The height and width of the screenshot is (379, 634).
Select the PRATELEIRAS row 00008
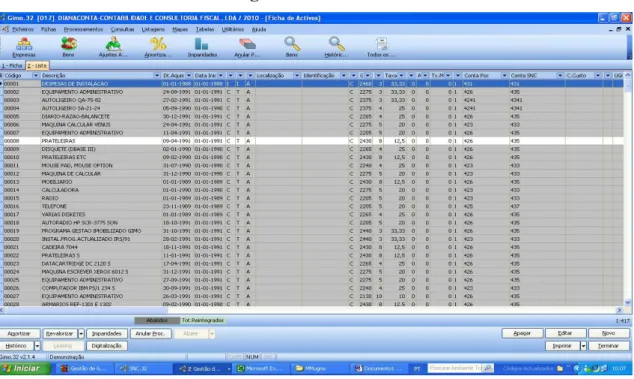tap(312, 141)
